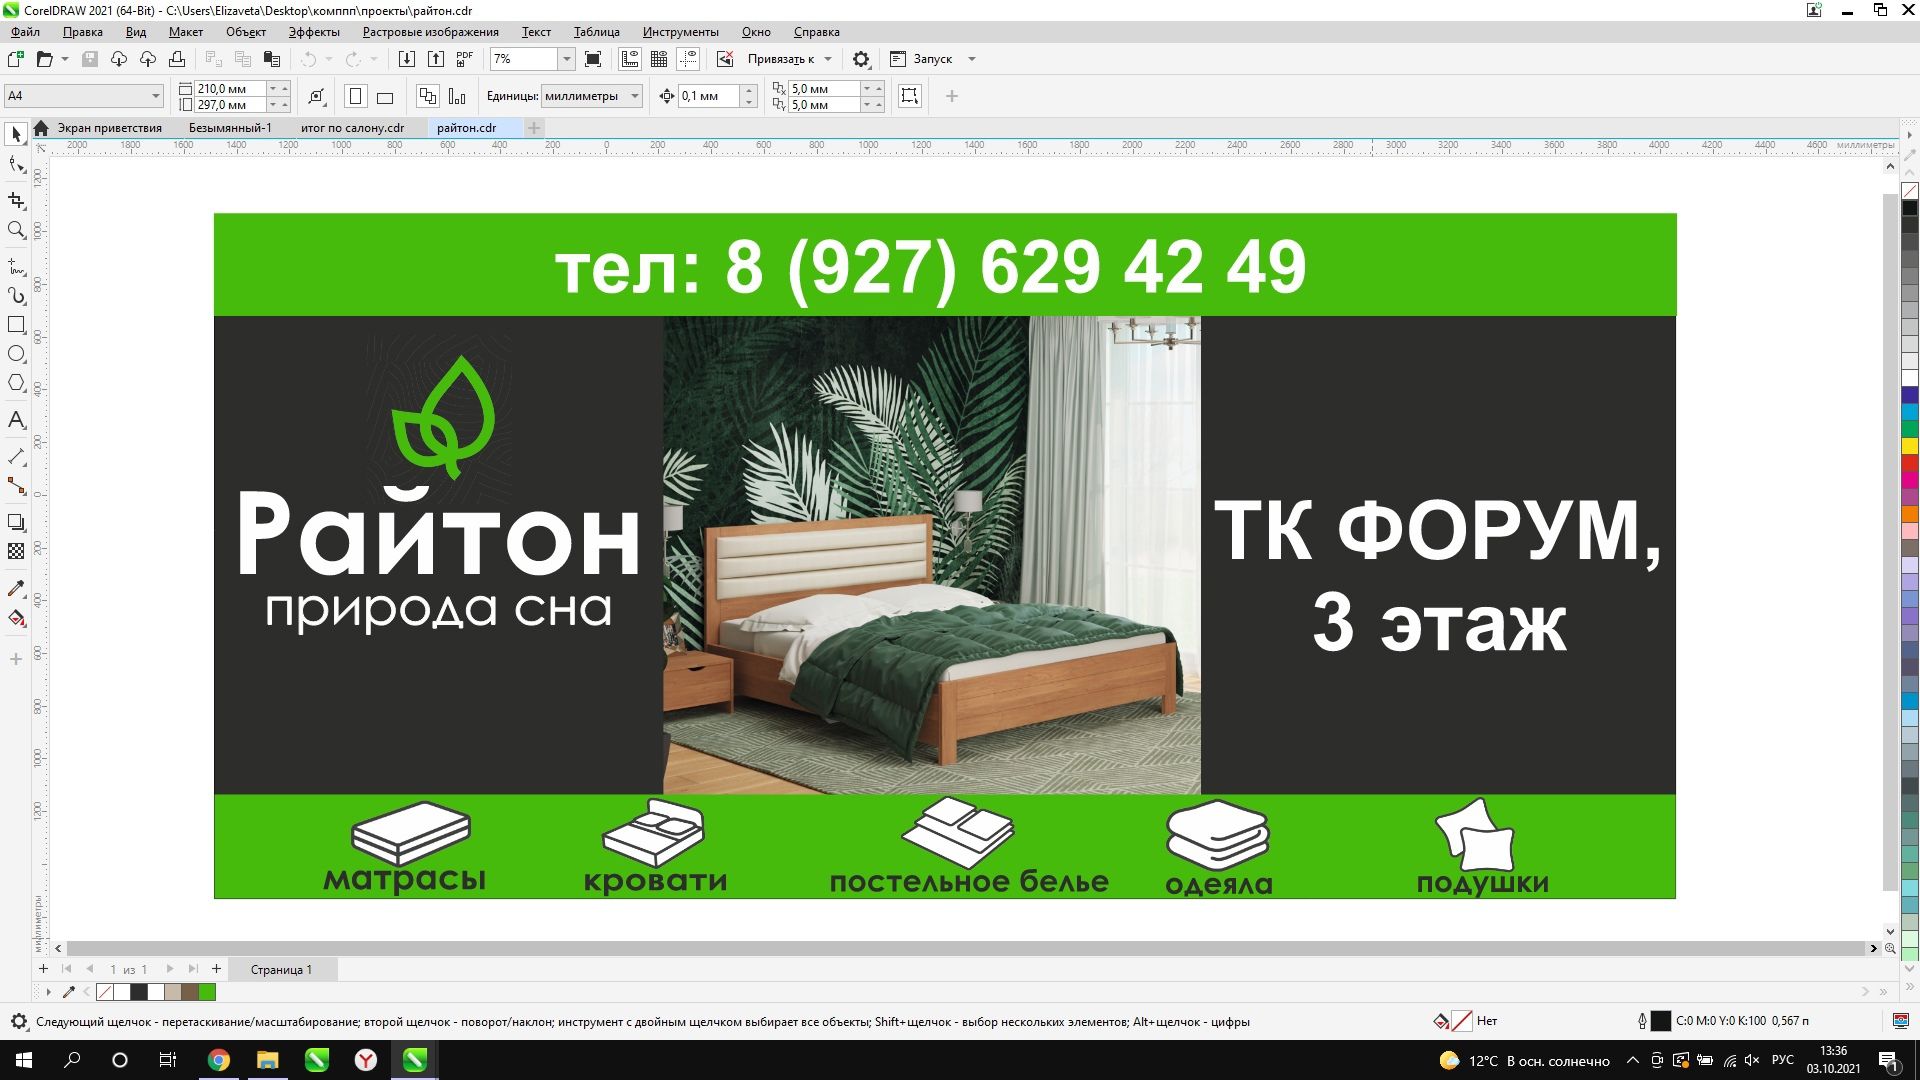Toggle apply layout to current page
The width and height of the screenshot is (1920, 1080).
(x=457, y=96)
